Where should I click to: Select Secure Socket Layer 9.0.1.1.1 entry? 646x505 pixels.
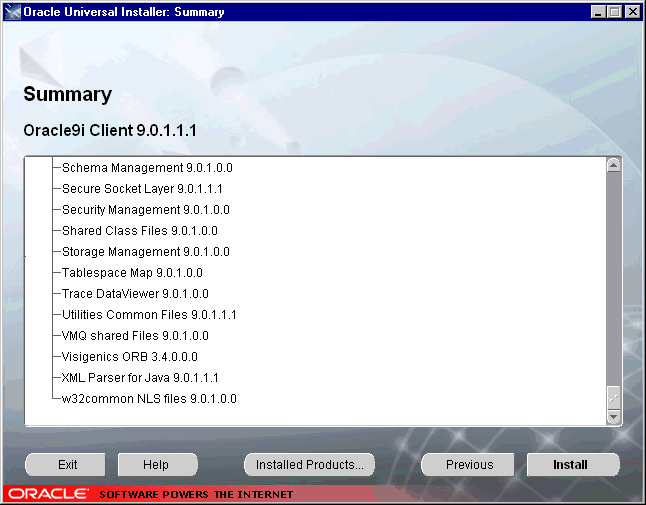click(x=142, y=189)
